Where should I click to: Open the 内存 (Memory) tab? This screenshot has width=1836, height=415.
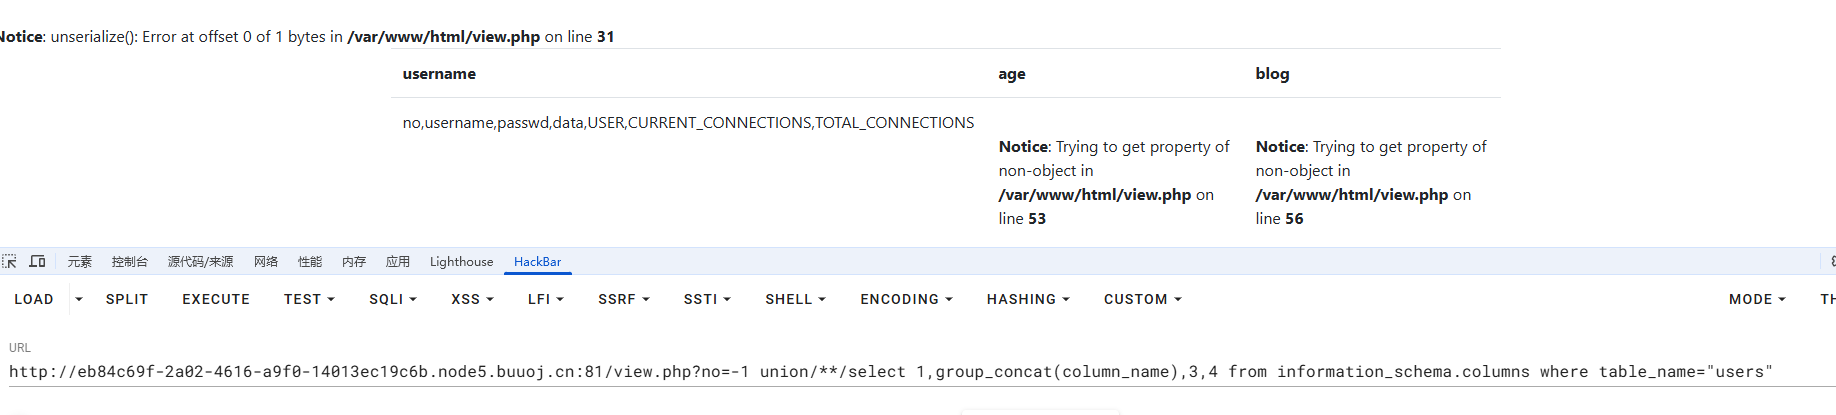[x=354, y=262]
